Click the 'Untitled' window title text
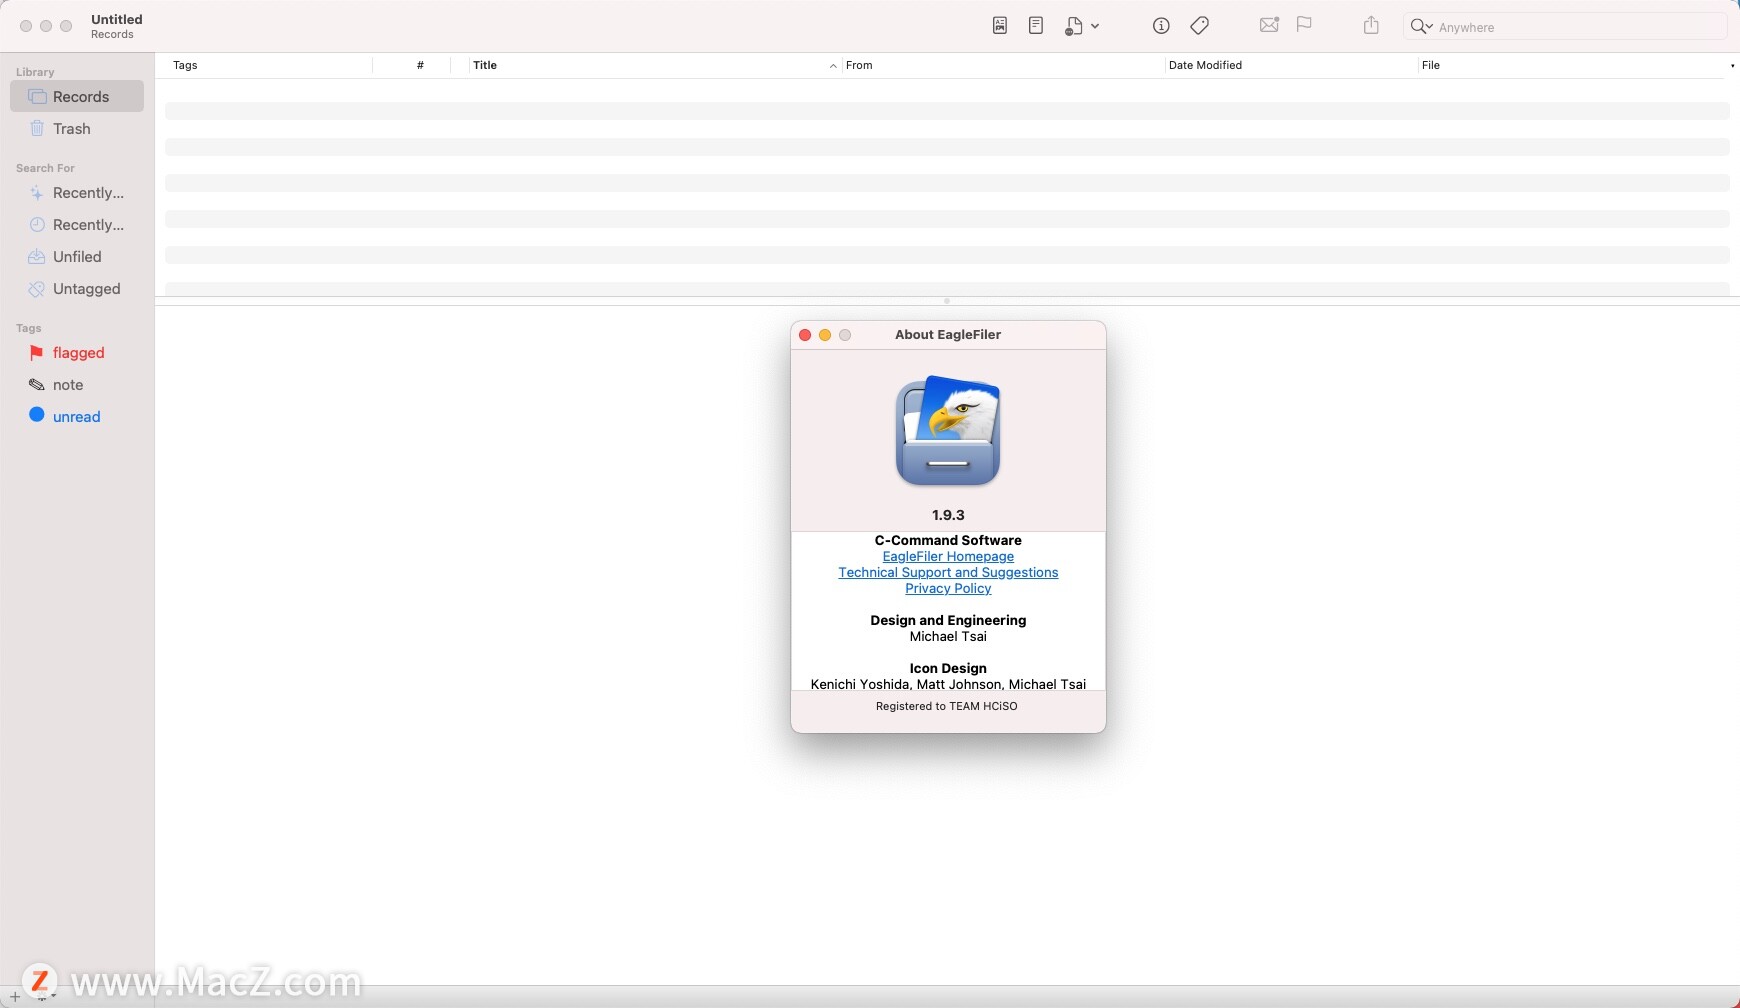The width and height of the screenshot is (1740, 1008). click(x=117, y=19)
